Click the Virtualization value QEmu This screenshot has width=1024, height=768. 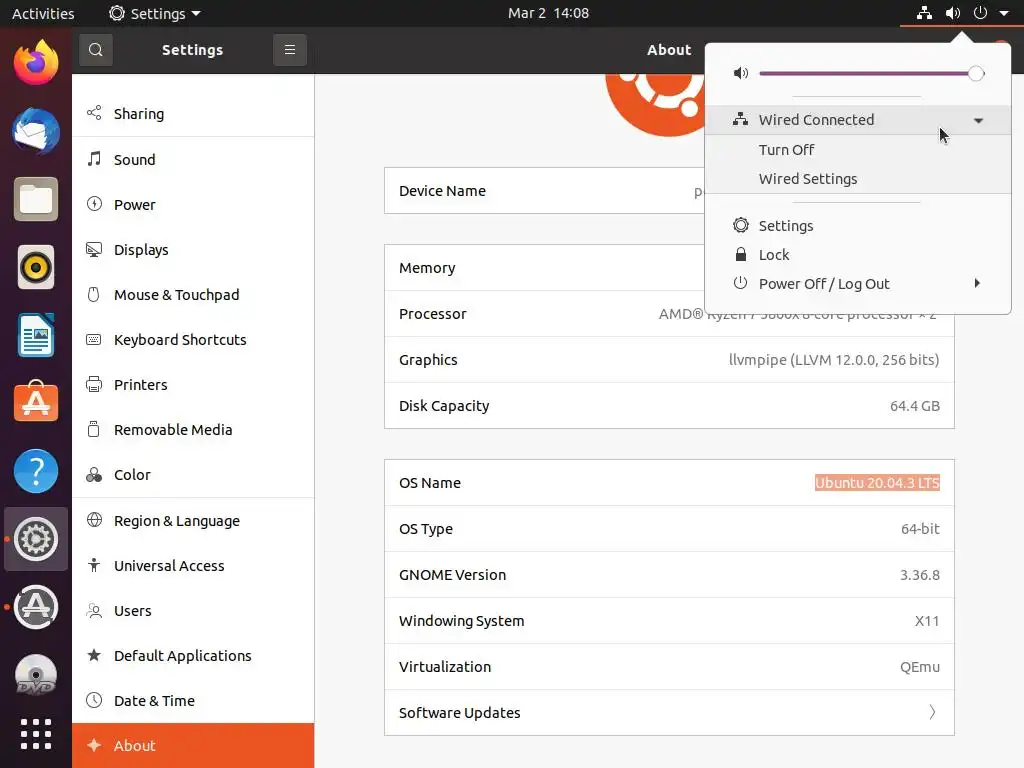[920, 667]
